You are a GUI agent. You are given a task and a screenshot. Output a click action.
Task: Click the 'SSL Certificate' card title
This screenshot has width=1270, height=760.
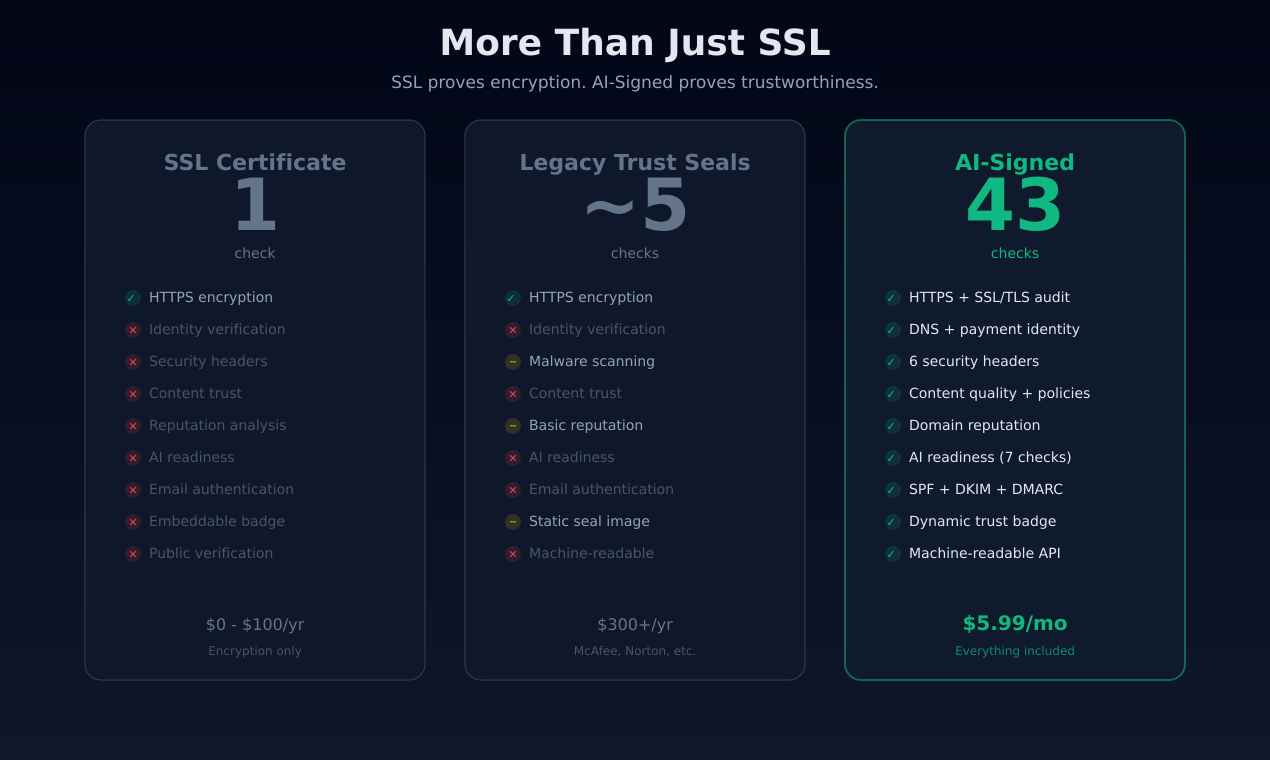[x=255, y=162]
